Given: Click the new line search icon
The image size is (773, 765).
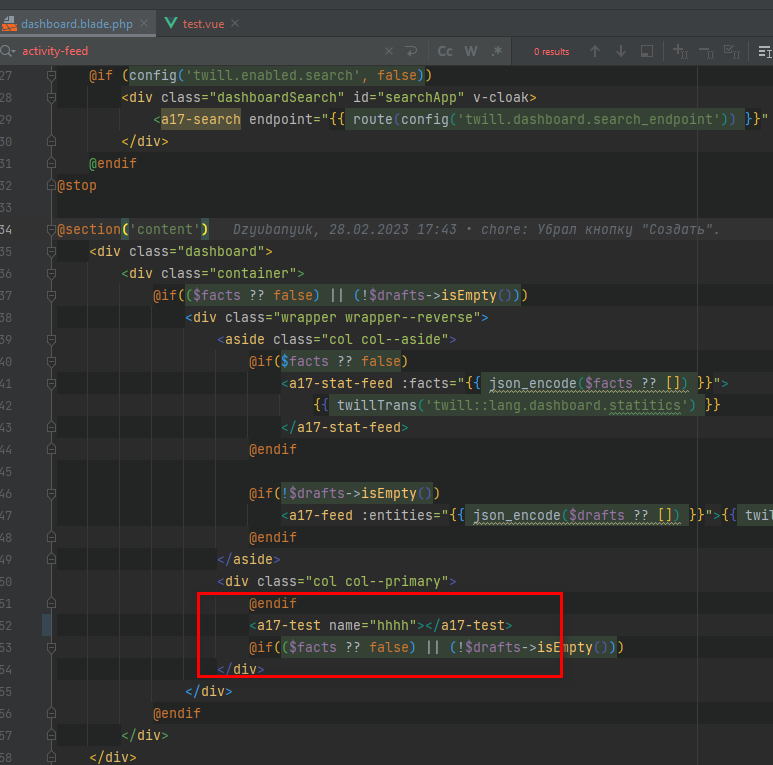Looking at the screenshot, I should pos(411,51).
